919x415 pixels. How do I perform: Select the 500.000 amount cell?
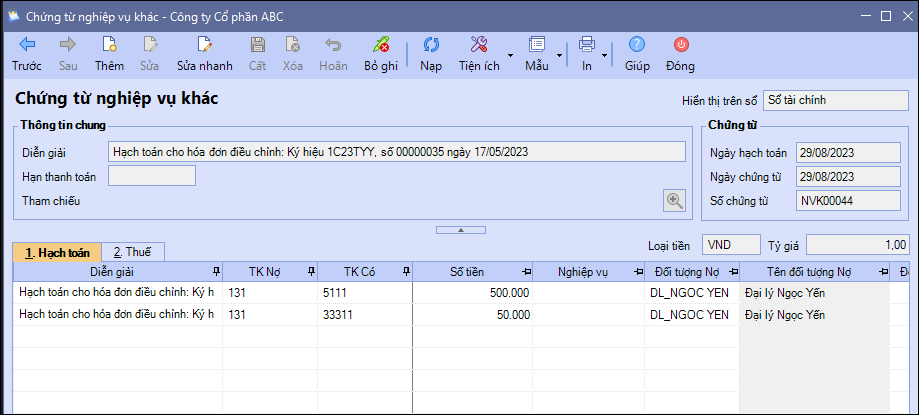[x=472, y=293]
